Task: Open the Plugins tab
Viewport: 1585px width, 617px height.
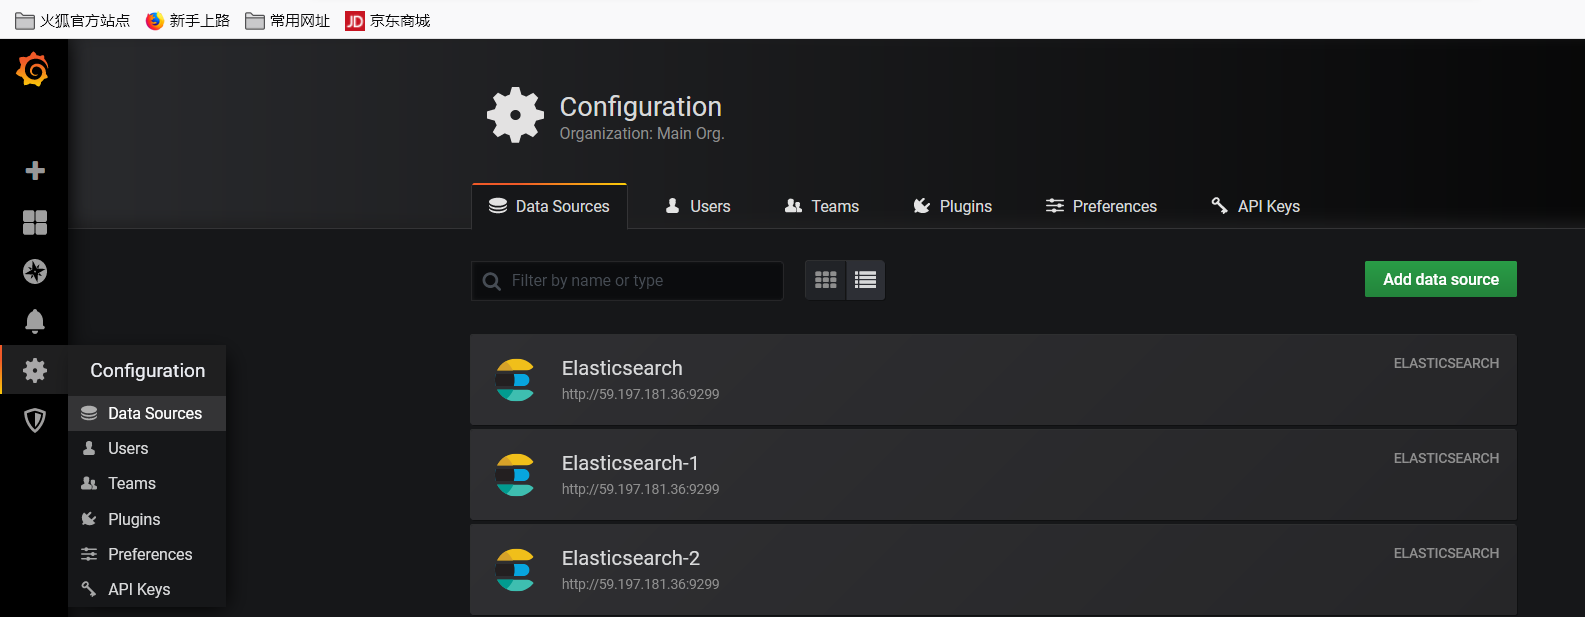Action: pos(952,206)
